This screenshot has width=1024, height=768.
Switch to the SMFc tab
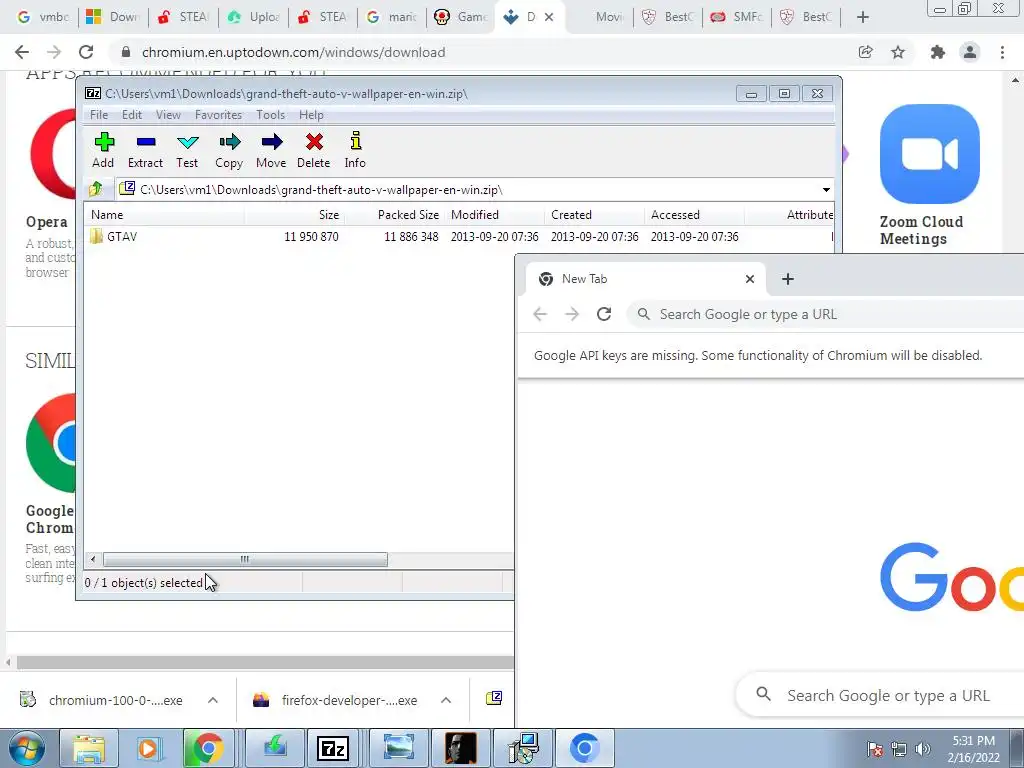tap(736, 17)
